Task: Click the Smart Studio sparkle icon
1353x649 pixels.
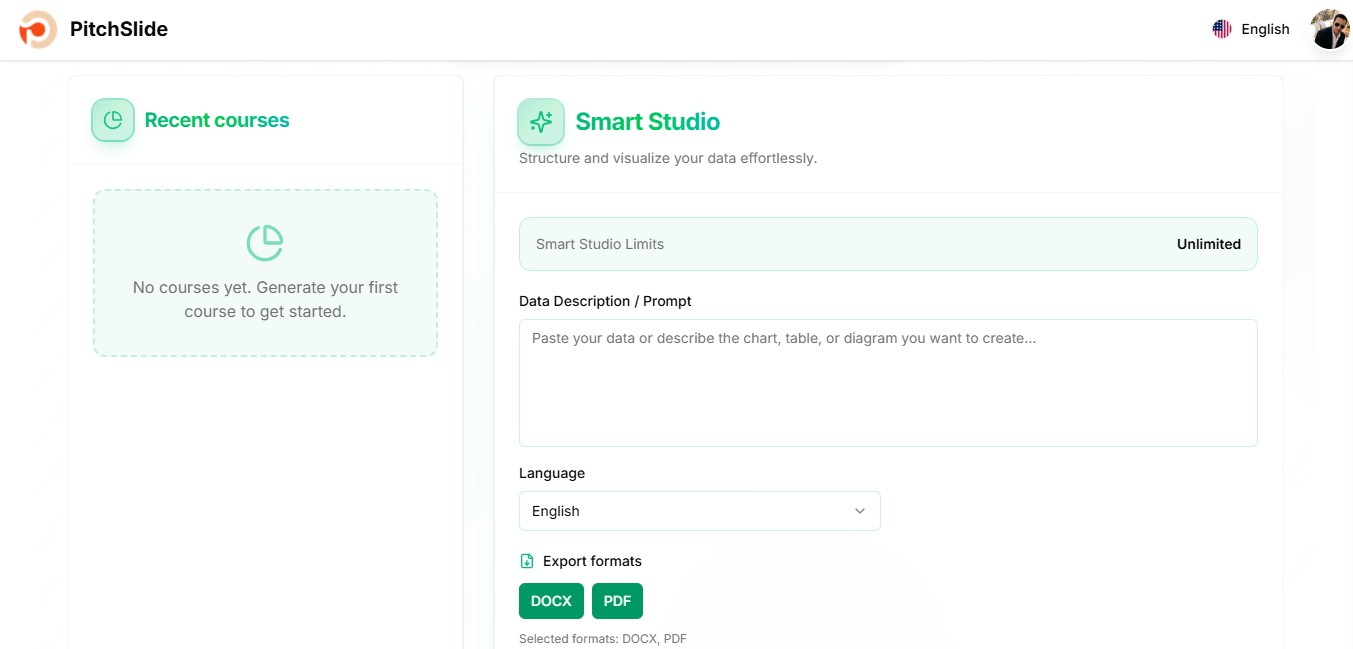Action: click(x=541, y=122)
